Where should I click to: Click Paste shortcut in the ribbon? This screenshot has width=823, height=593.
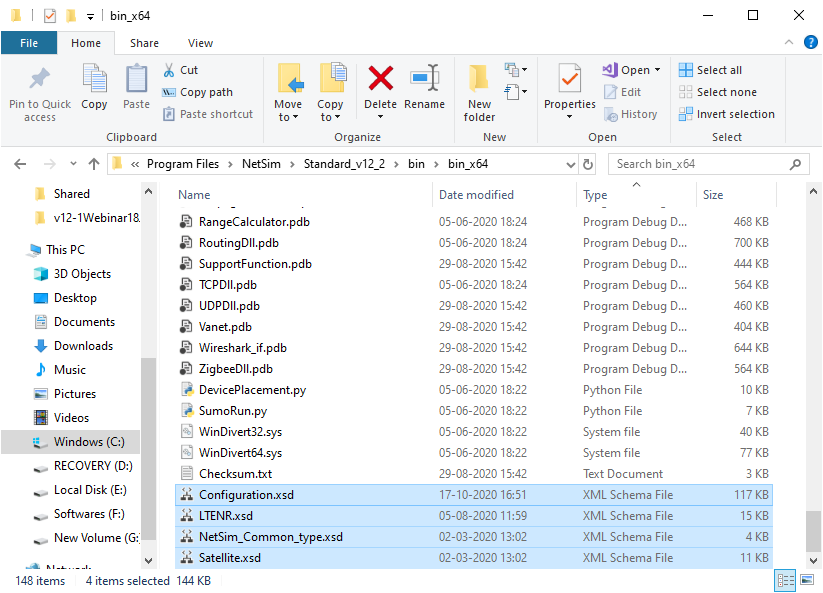(x=208, y=114)
